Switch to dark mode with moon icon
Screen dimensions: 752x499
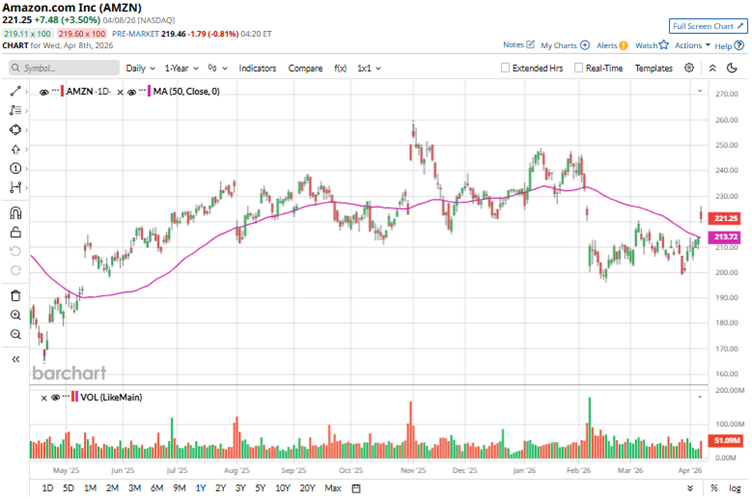click(712, 68)
